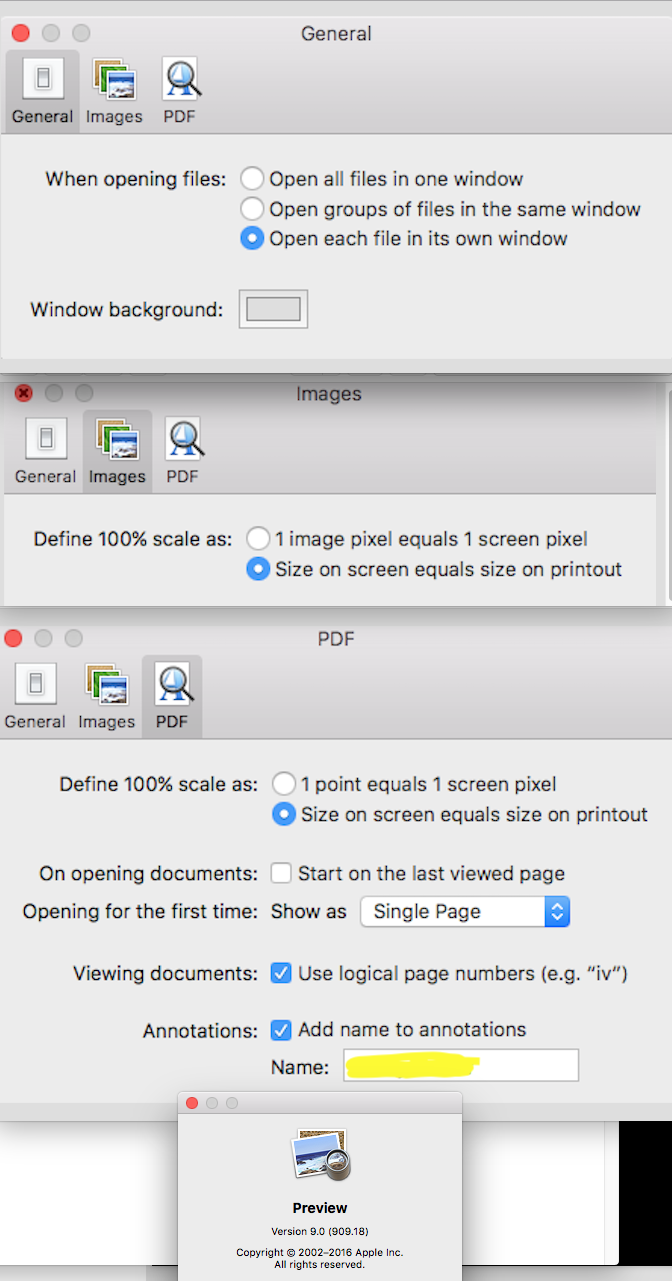Open the Show as Single Page dropdown

(464, 911)
